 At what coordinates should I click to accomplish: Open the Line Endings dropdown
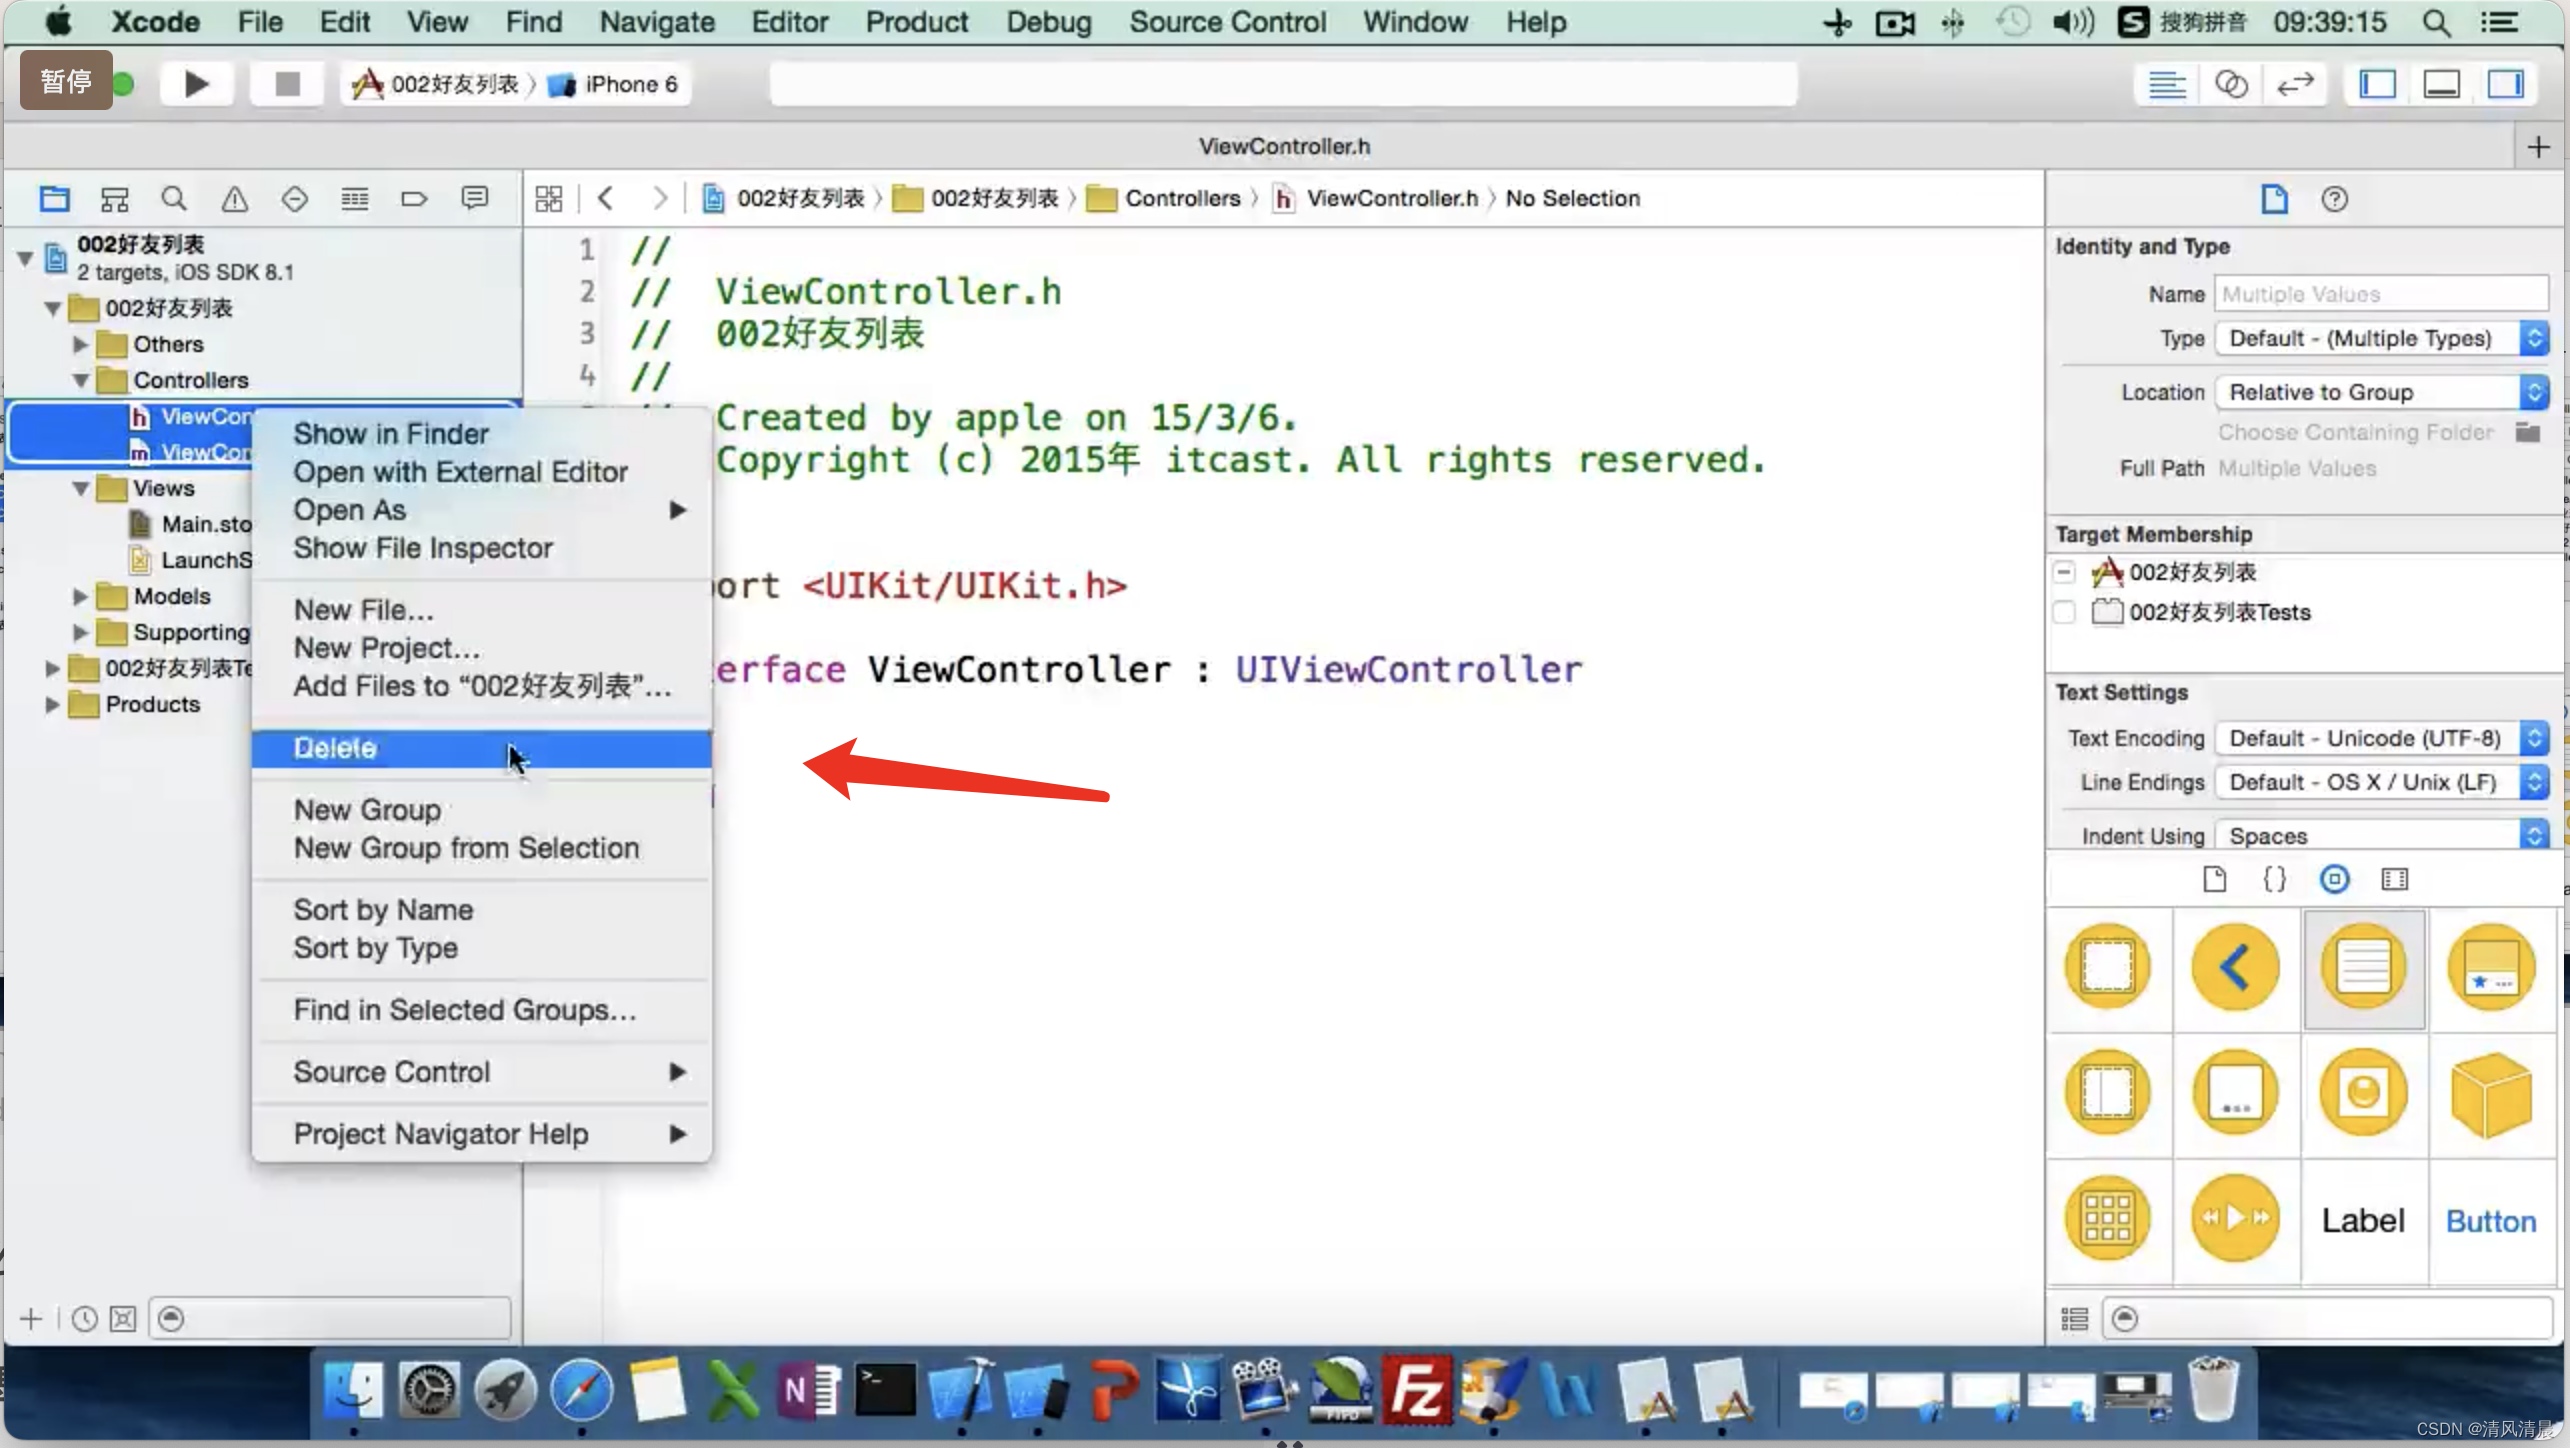(x=2381, y=782)
